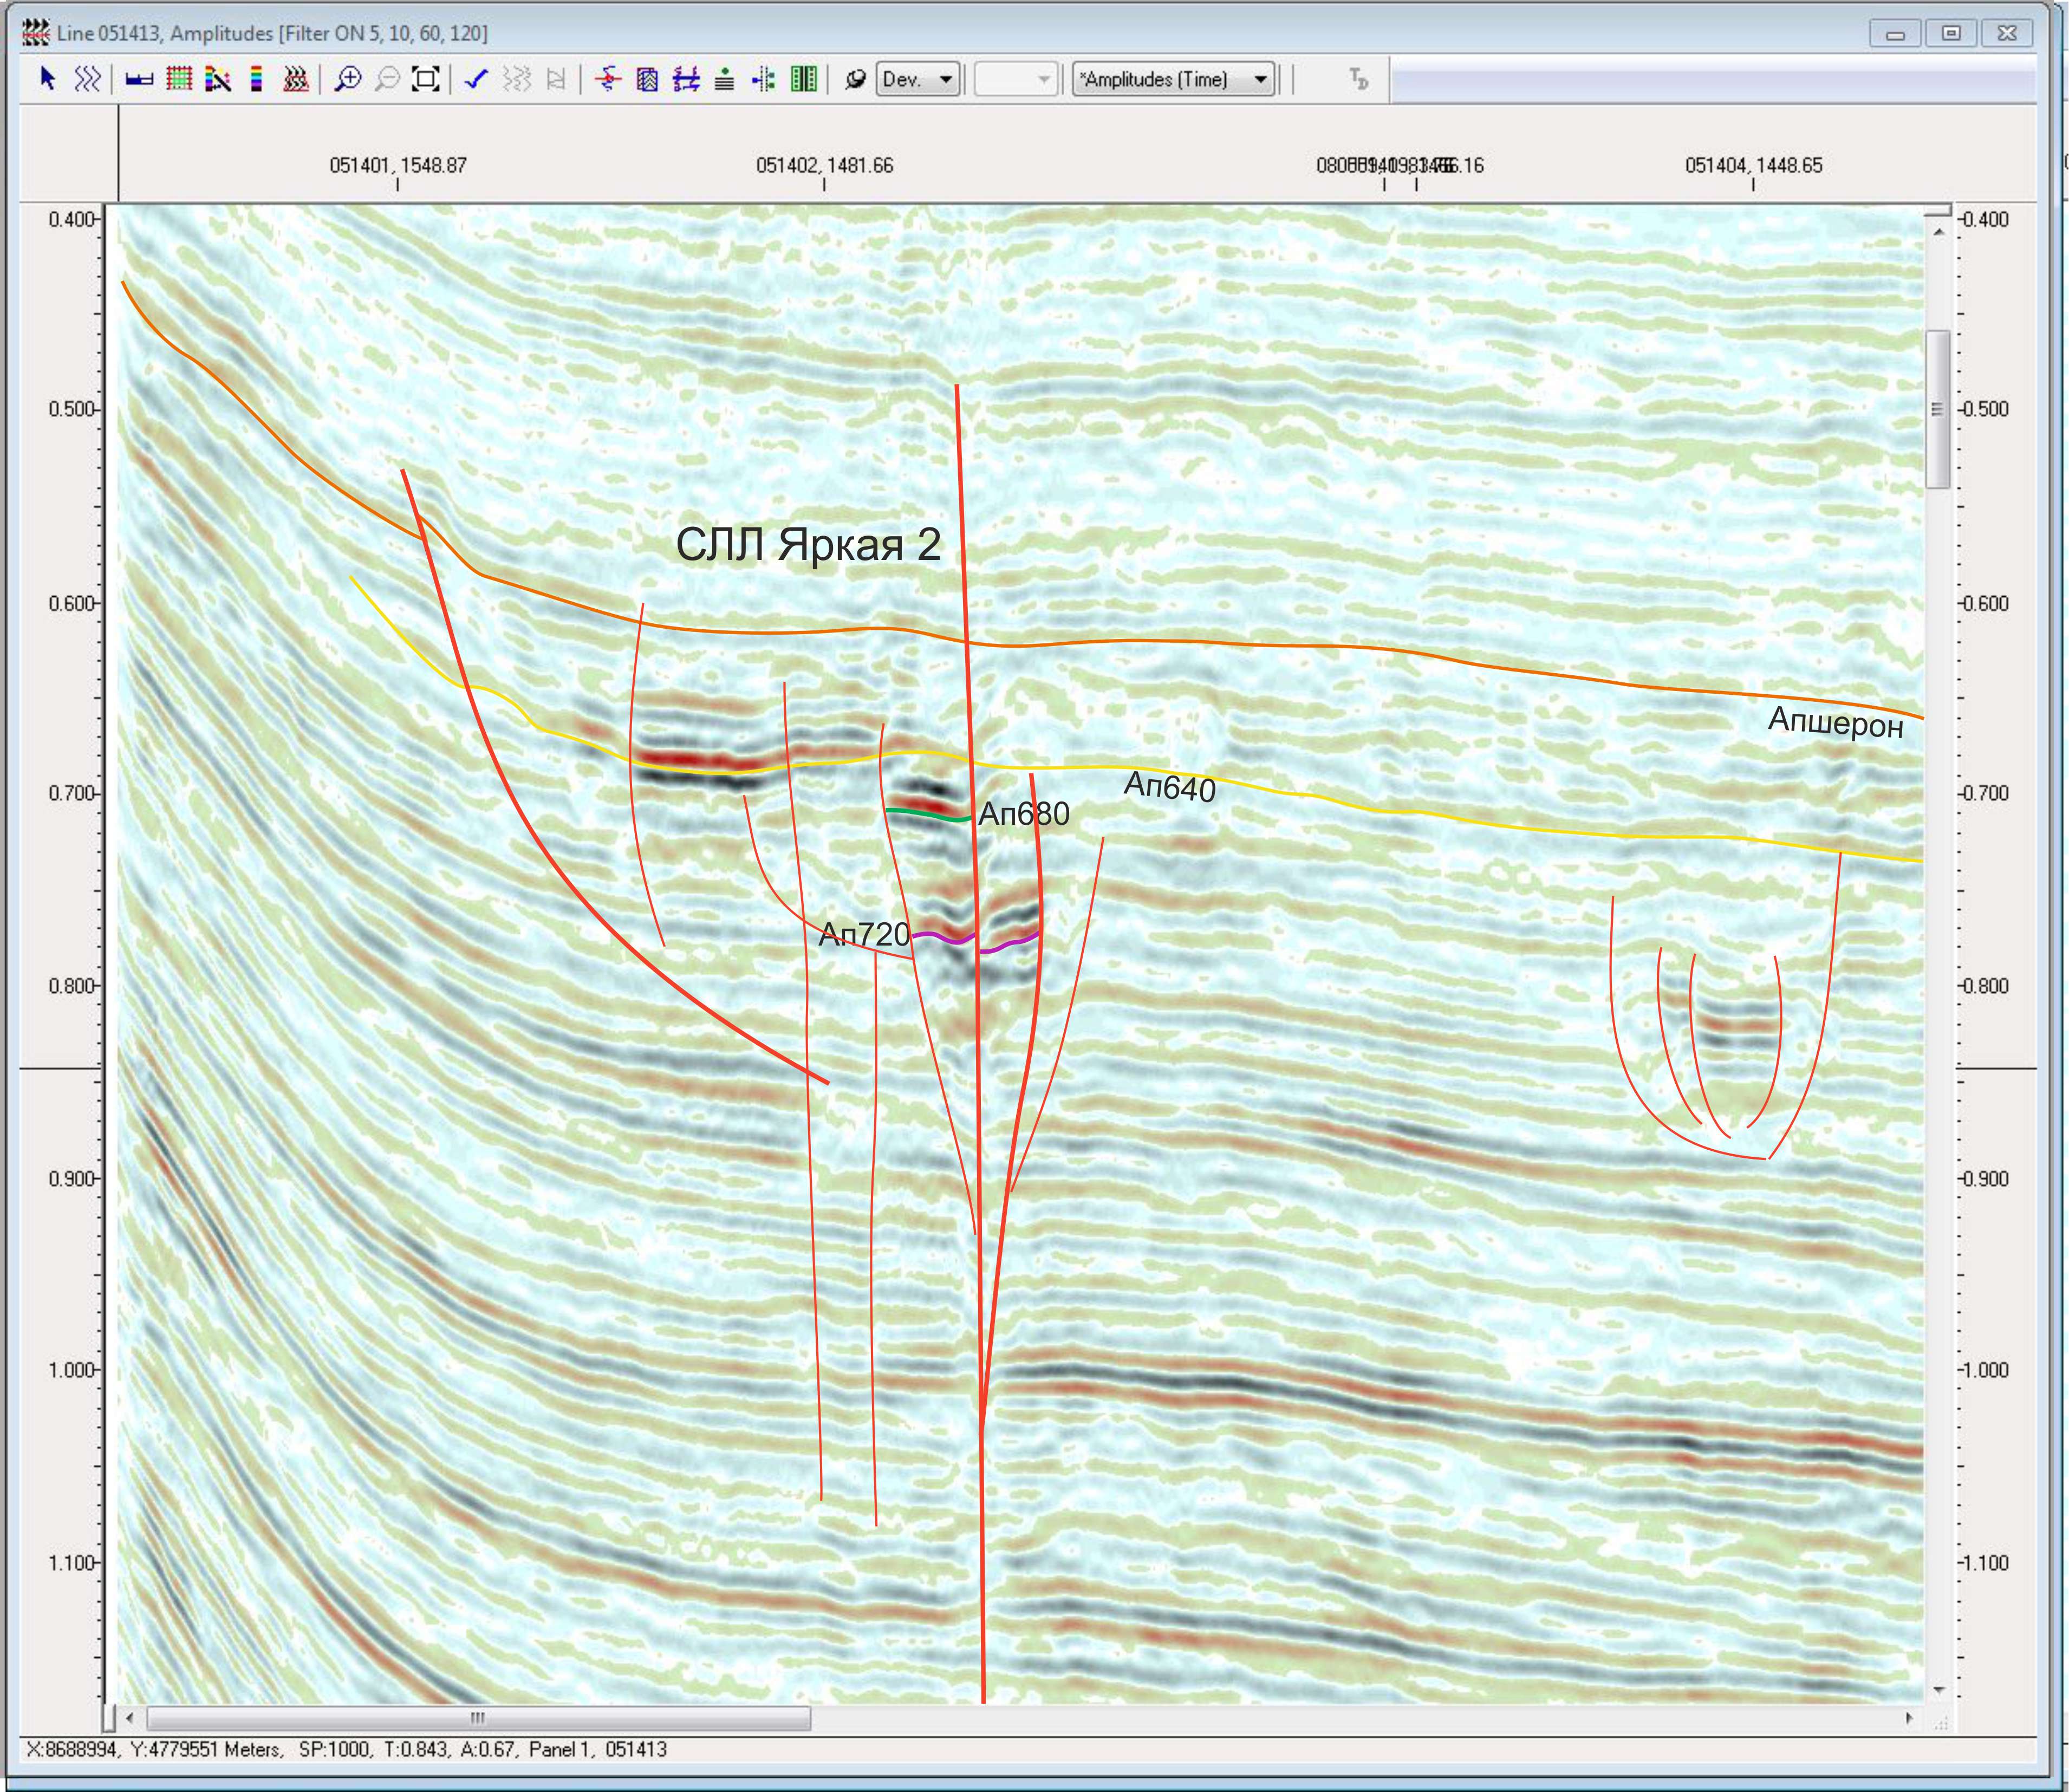The width and height of the screenshot is (2069, 1792).
Task: Open the Dev. dropdown
Action: [918, 79]
